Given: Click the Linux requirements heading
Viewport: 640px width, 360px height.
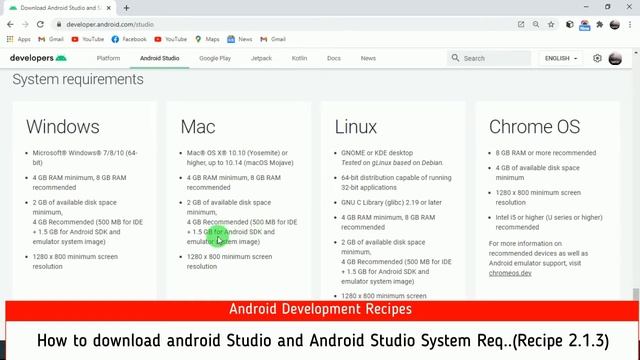Looking at the screenshot, I should click(x=356, y=127).
